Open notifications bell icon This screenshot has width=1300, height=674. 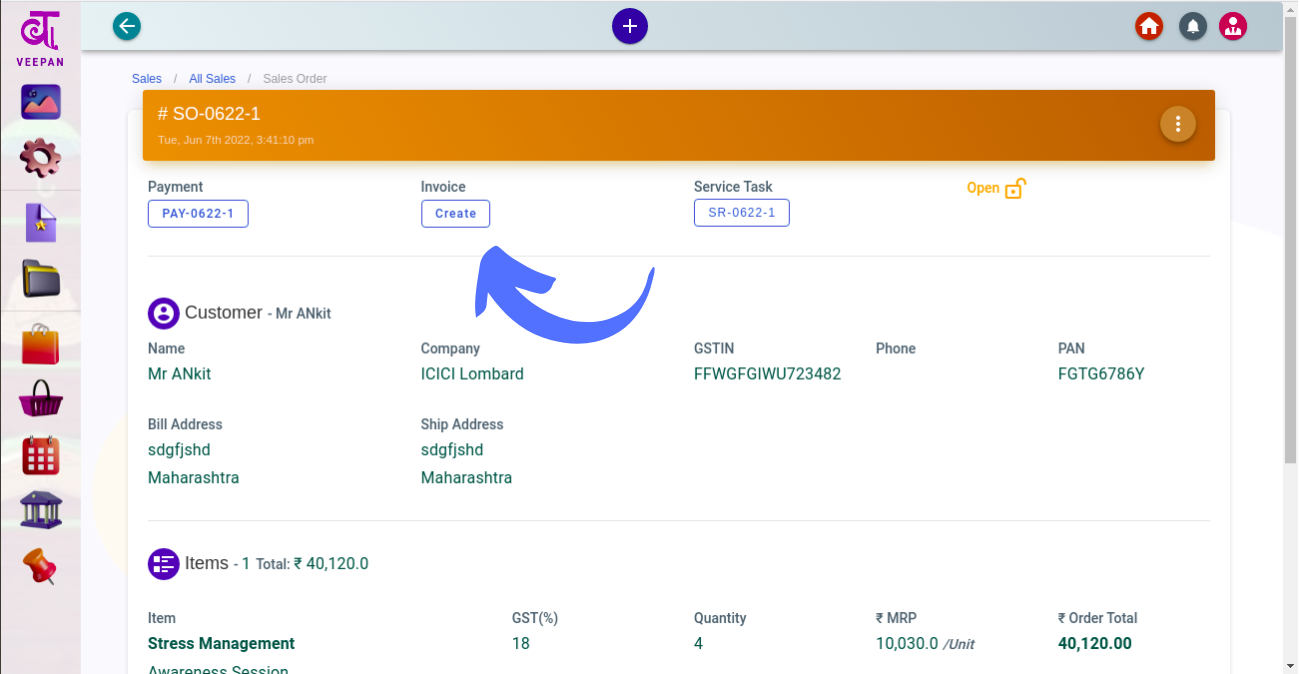(1192, 26)
